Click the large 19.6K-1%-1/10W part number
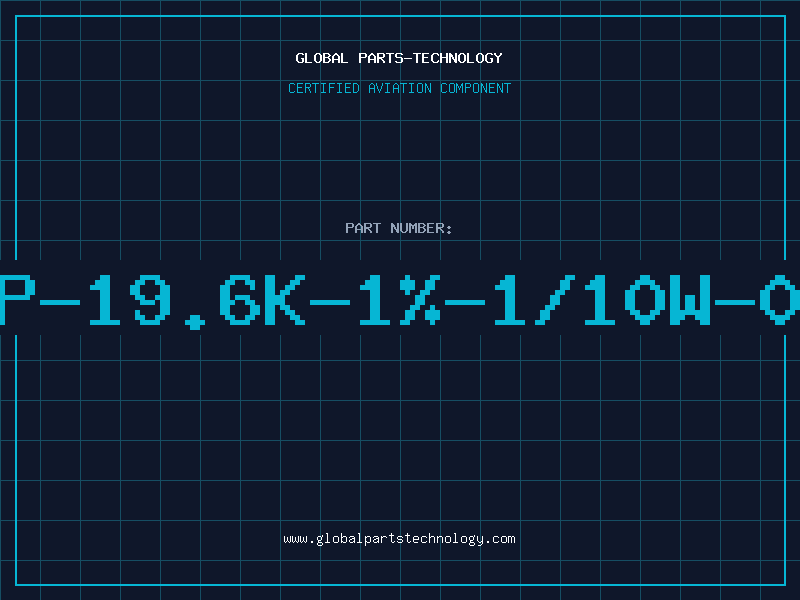 pyautogui.click(x=400, y=301)
